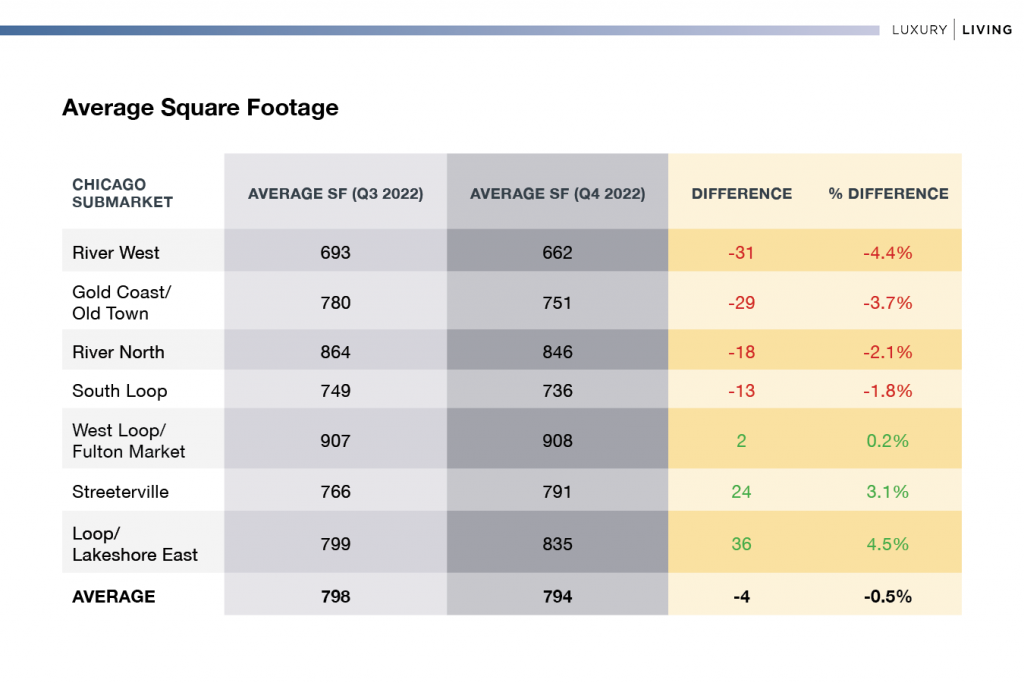Image resolution: width=1024 pixels, height=683 pixels.
Task: Click the 4.5% cell
Action: [888, 544]
